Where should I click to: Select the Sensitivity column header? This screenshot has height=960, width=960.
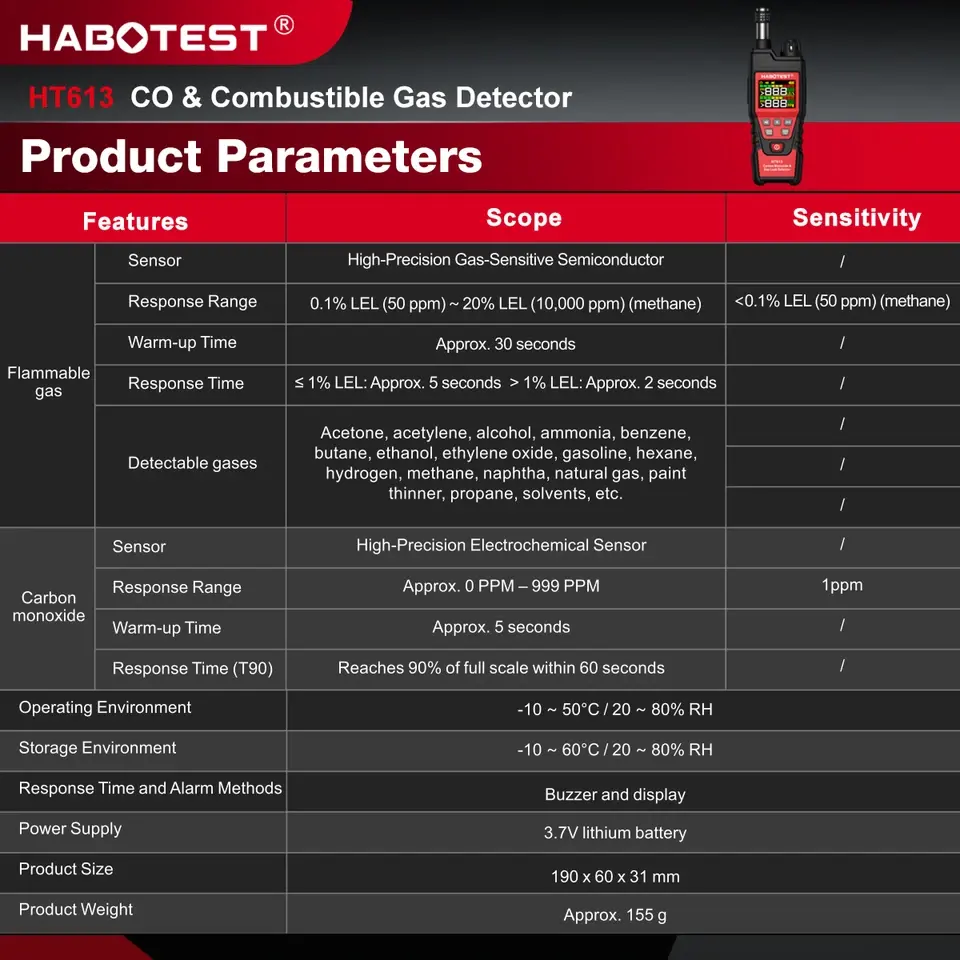pos(857,218)
